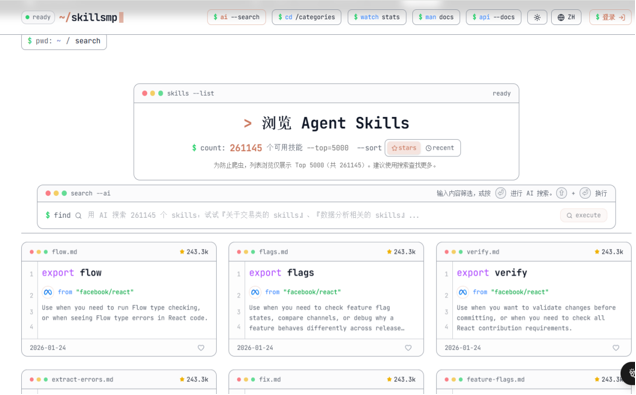Favorite the verify.md skill with heart icon
636x395 pixels.
[x=616, y=348]
